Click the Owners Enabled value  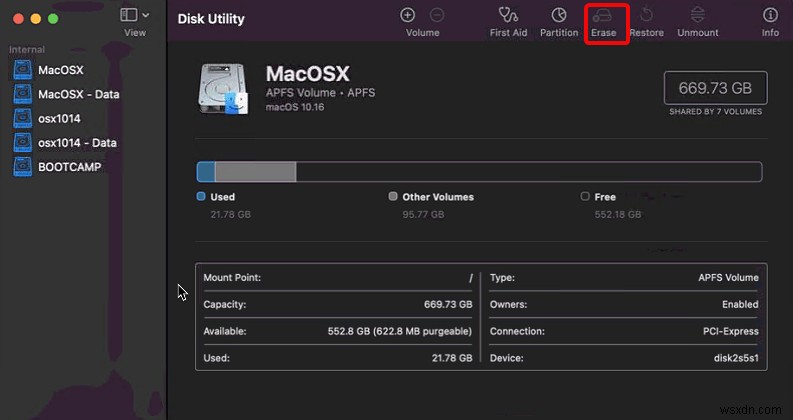pos(740,305)
